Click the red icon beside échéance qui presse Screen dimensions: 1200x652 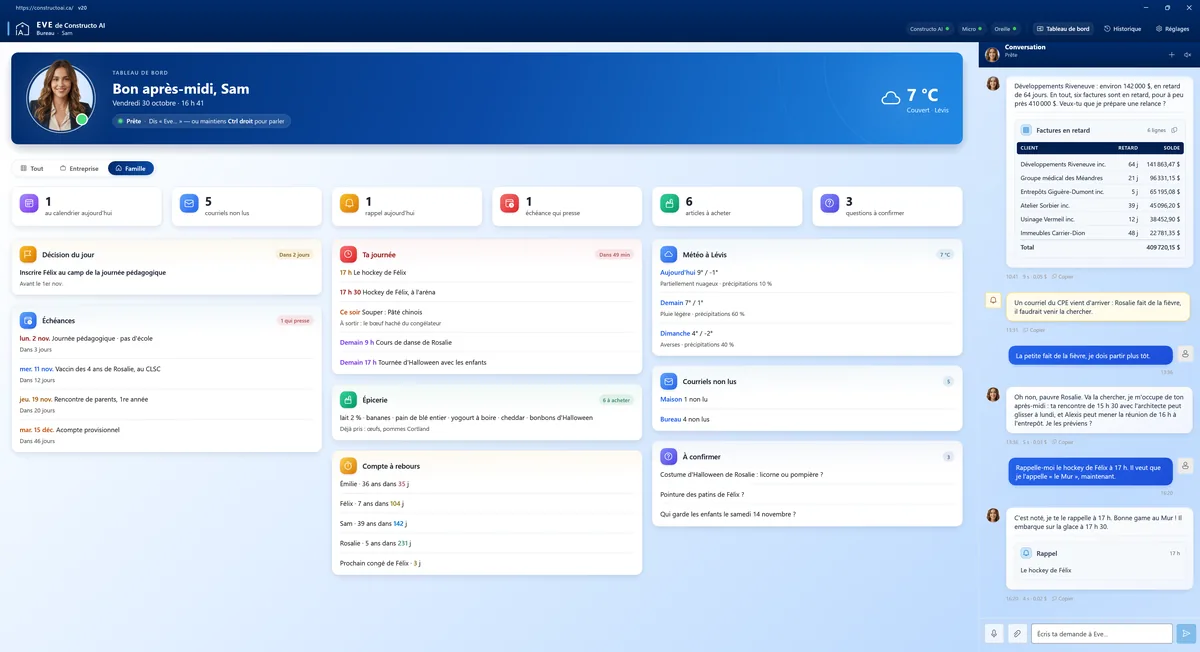click(509, 204)
